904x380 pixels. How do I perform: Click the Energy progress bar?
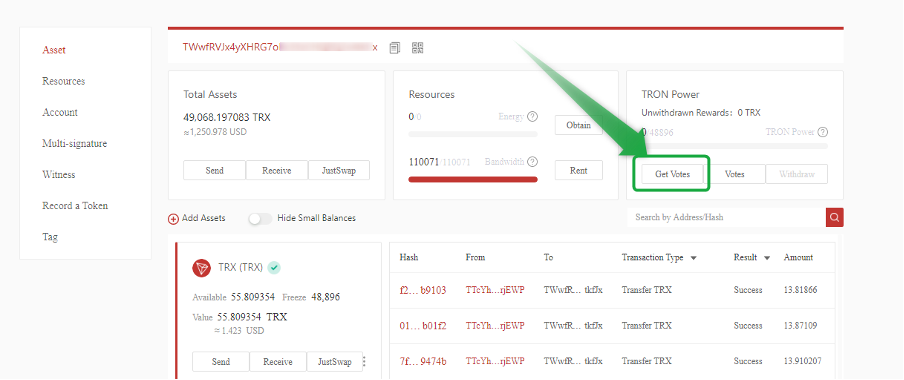point(473,134)
